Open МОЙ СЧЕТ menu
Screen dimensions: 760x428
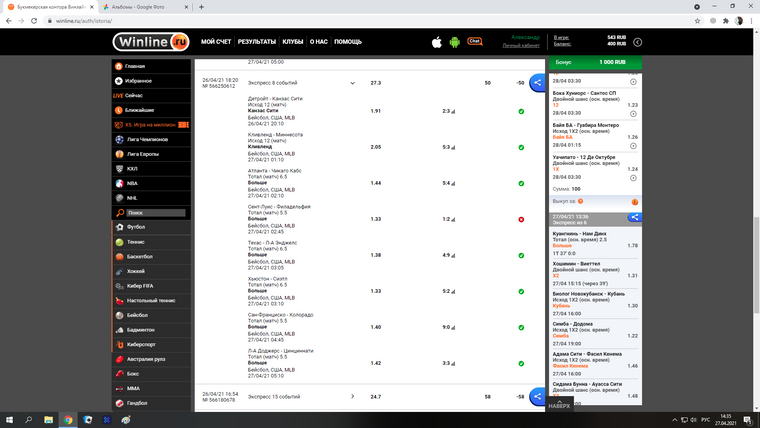pyautogui.click(x=216, y=42)
